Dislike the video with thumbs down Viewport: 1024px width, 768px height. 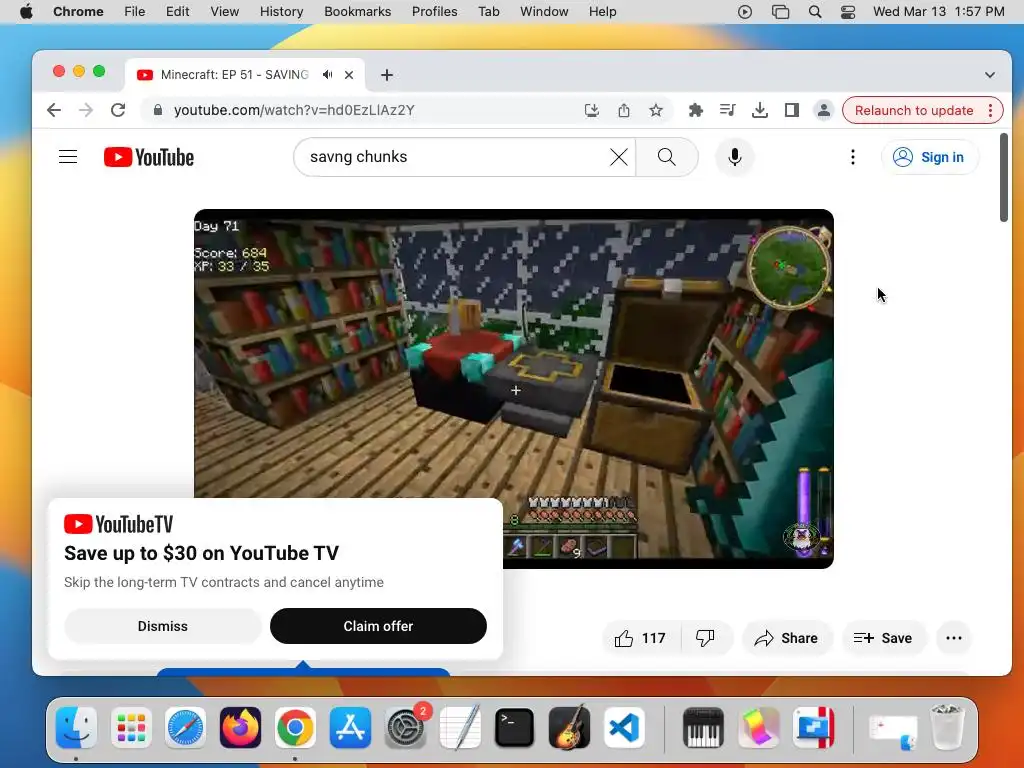[705, 638]
